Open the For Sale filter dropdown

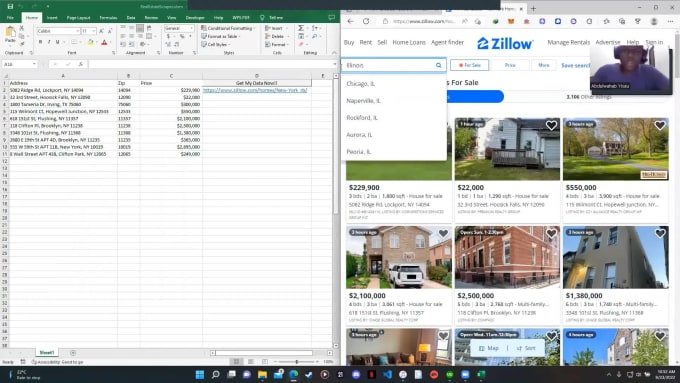[x=469, y=65]
